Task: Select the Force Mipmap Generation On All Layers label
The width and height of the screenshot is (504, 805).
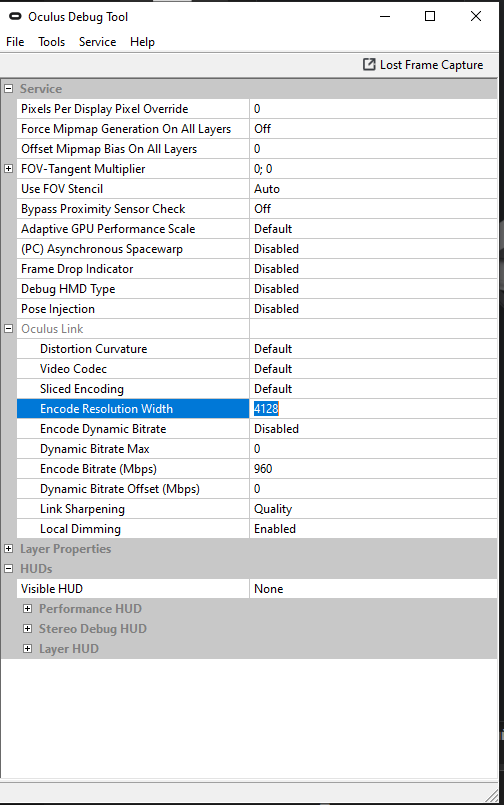Action: (126, 129)
